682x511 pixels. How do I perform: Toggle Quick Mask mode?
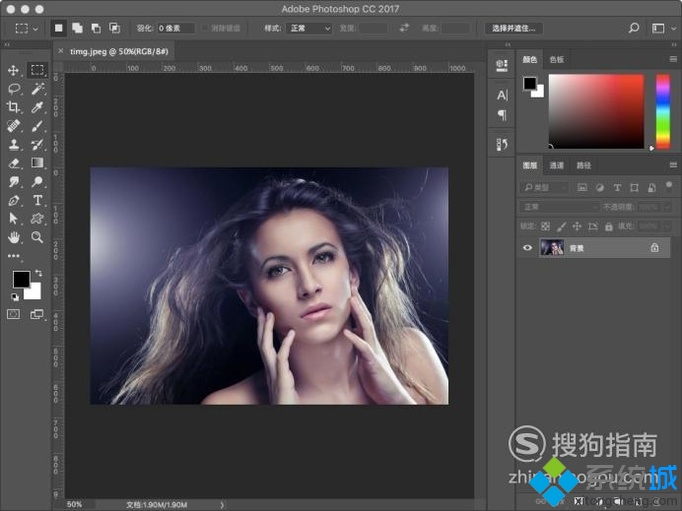click(13, 314)
